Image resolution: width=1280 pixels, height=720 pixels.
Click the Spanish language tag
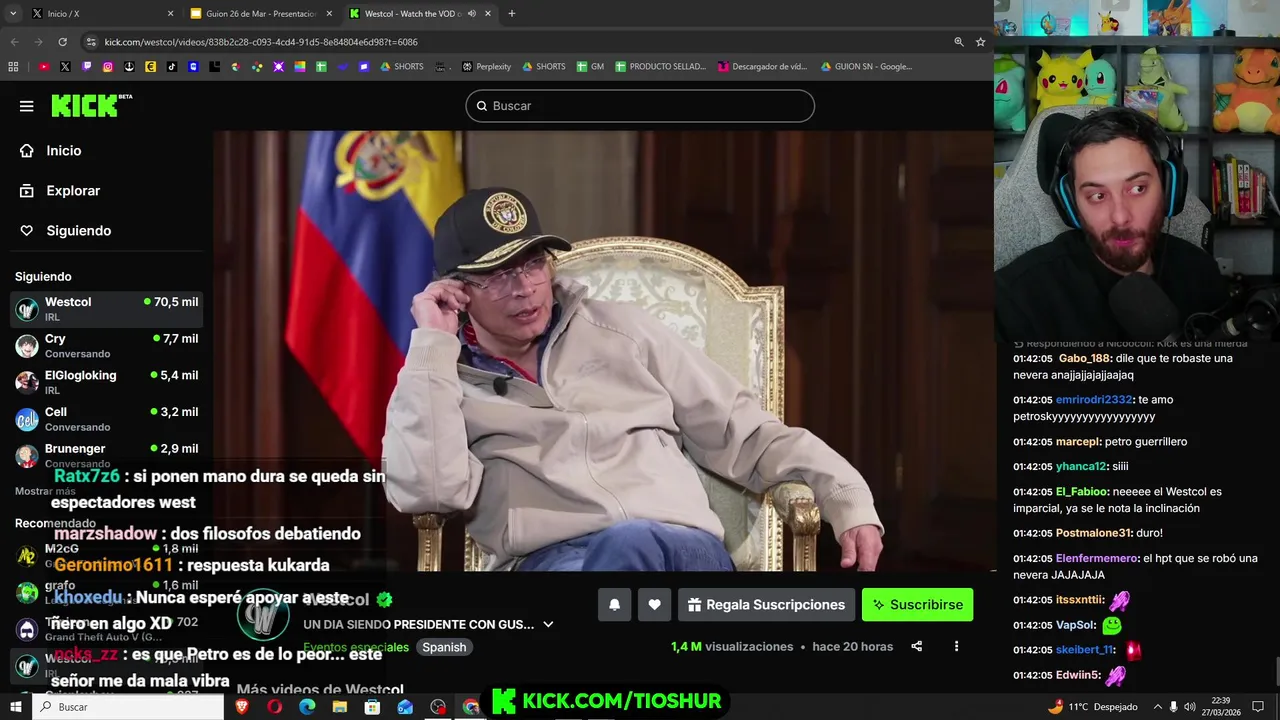tap(444, 647)
